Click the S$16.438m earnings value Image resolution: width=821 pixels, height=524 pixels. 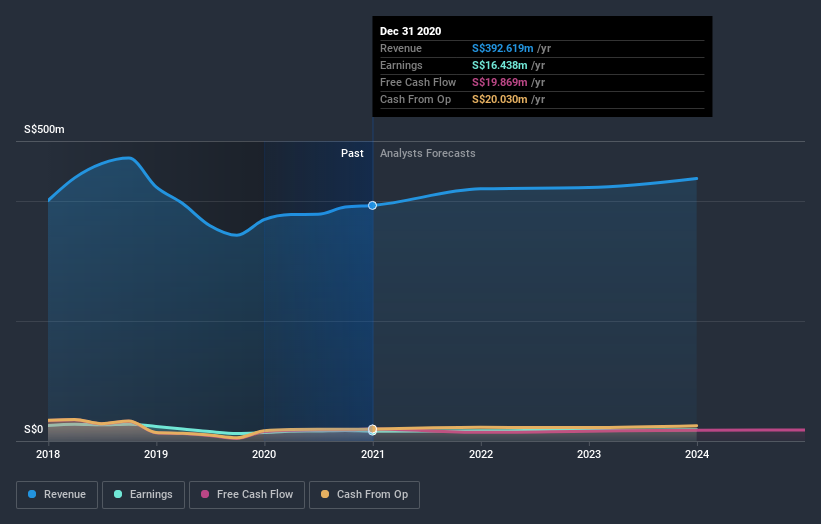tap(500, 65)
